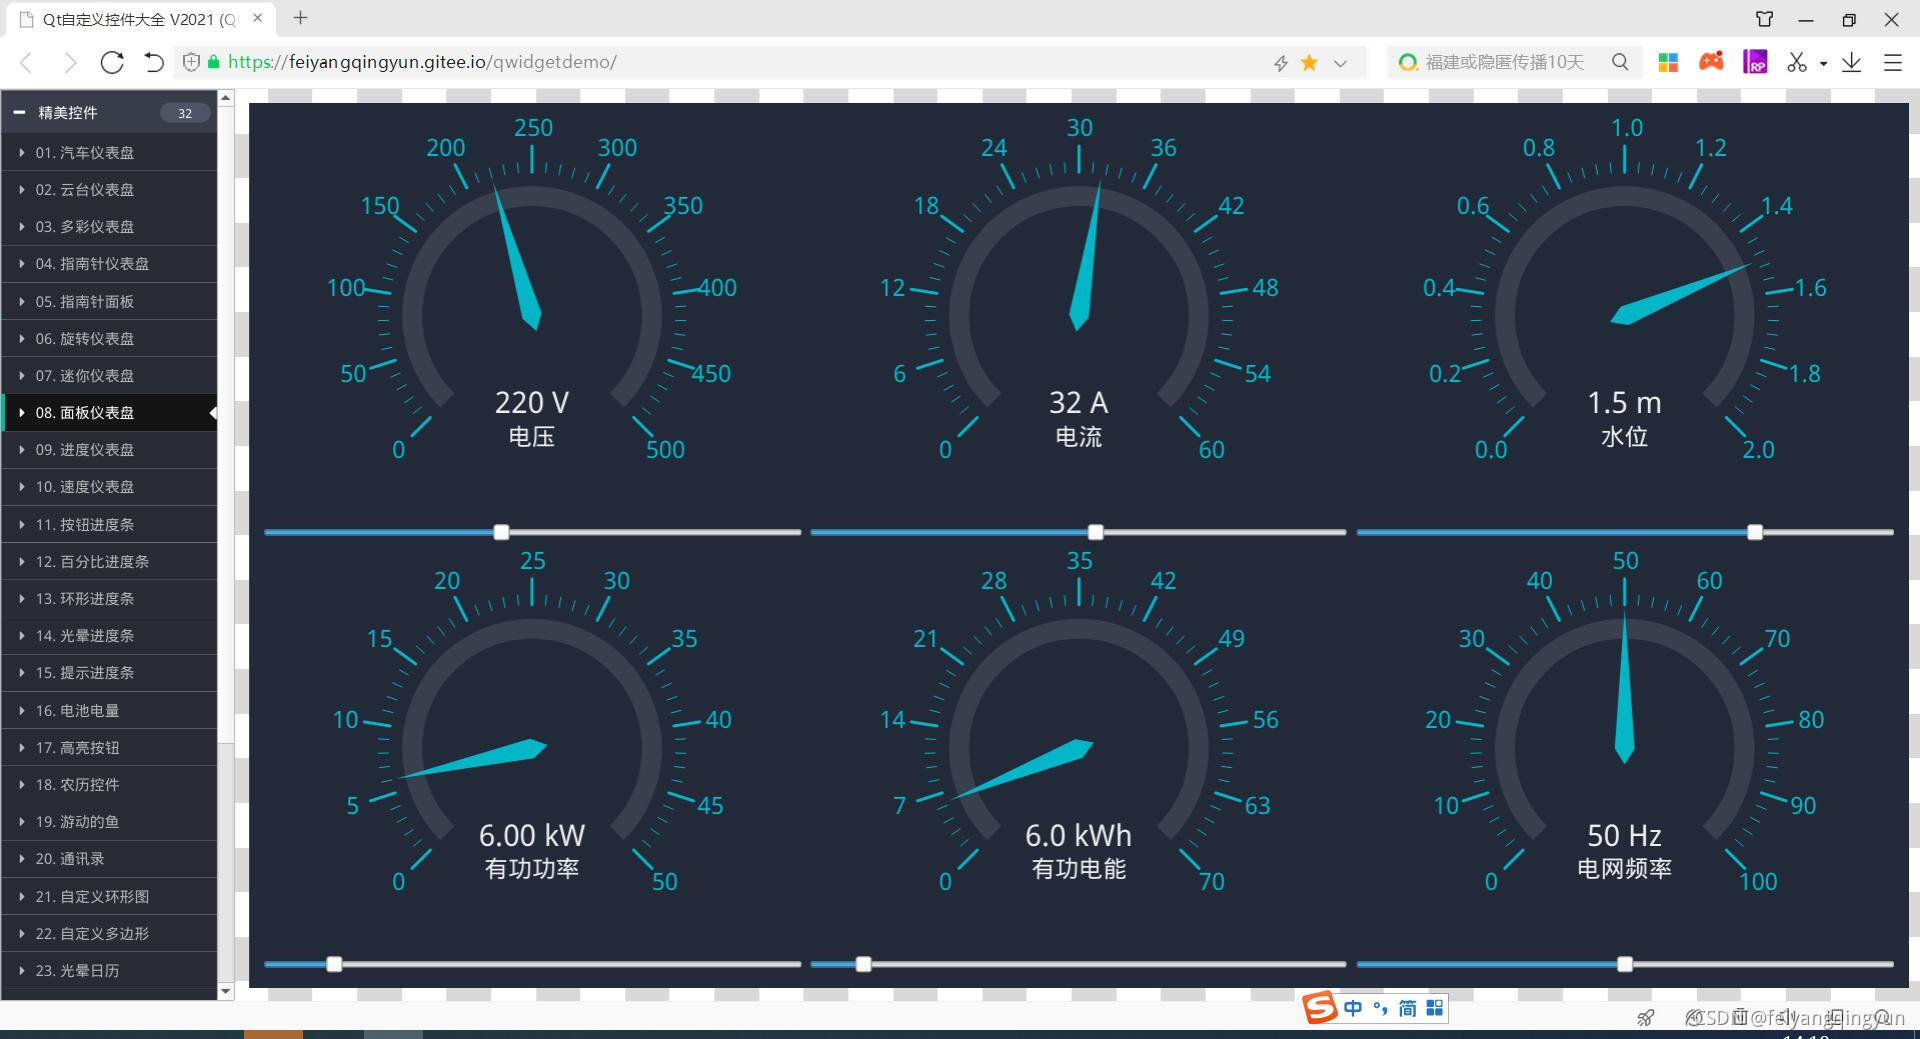Click the skin/shirt icon in title bar
1920x1039 pixels.
pyautogui.click(x=1765, y=19)
